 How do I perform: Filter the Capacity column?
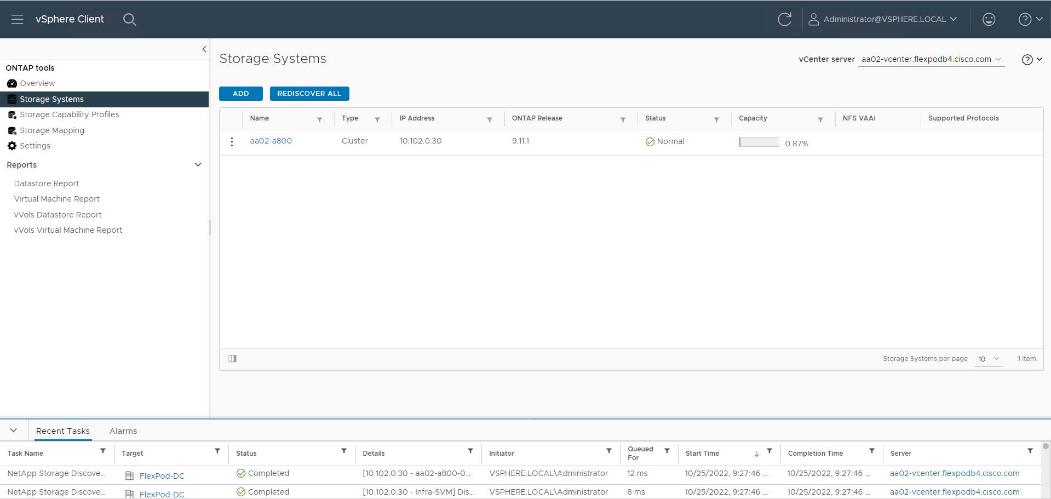[x=820, y=119]
